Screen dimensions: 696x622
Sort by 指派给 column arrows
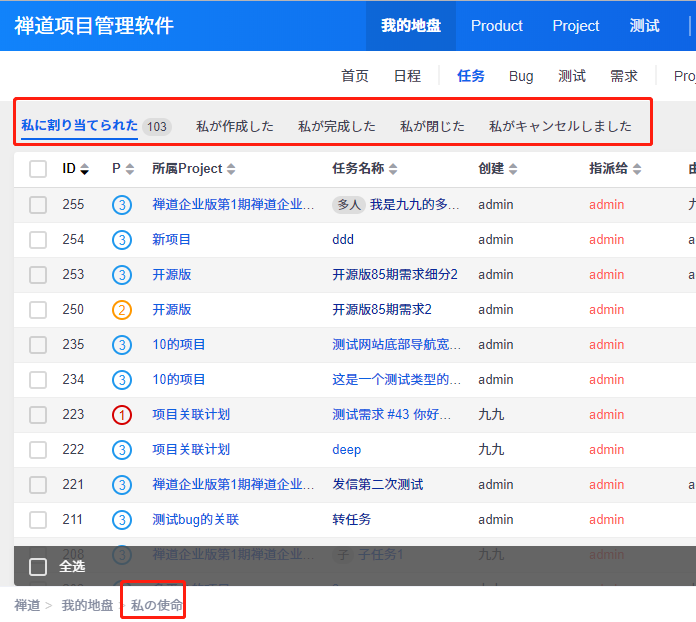click(637, 169)
